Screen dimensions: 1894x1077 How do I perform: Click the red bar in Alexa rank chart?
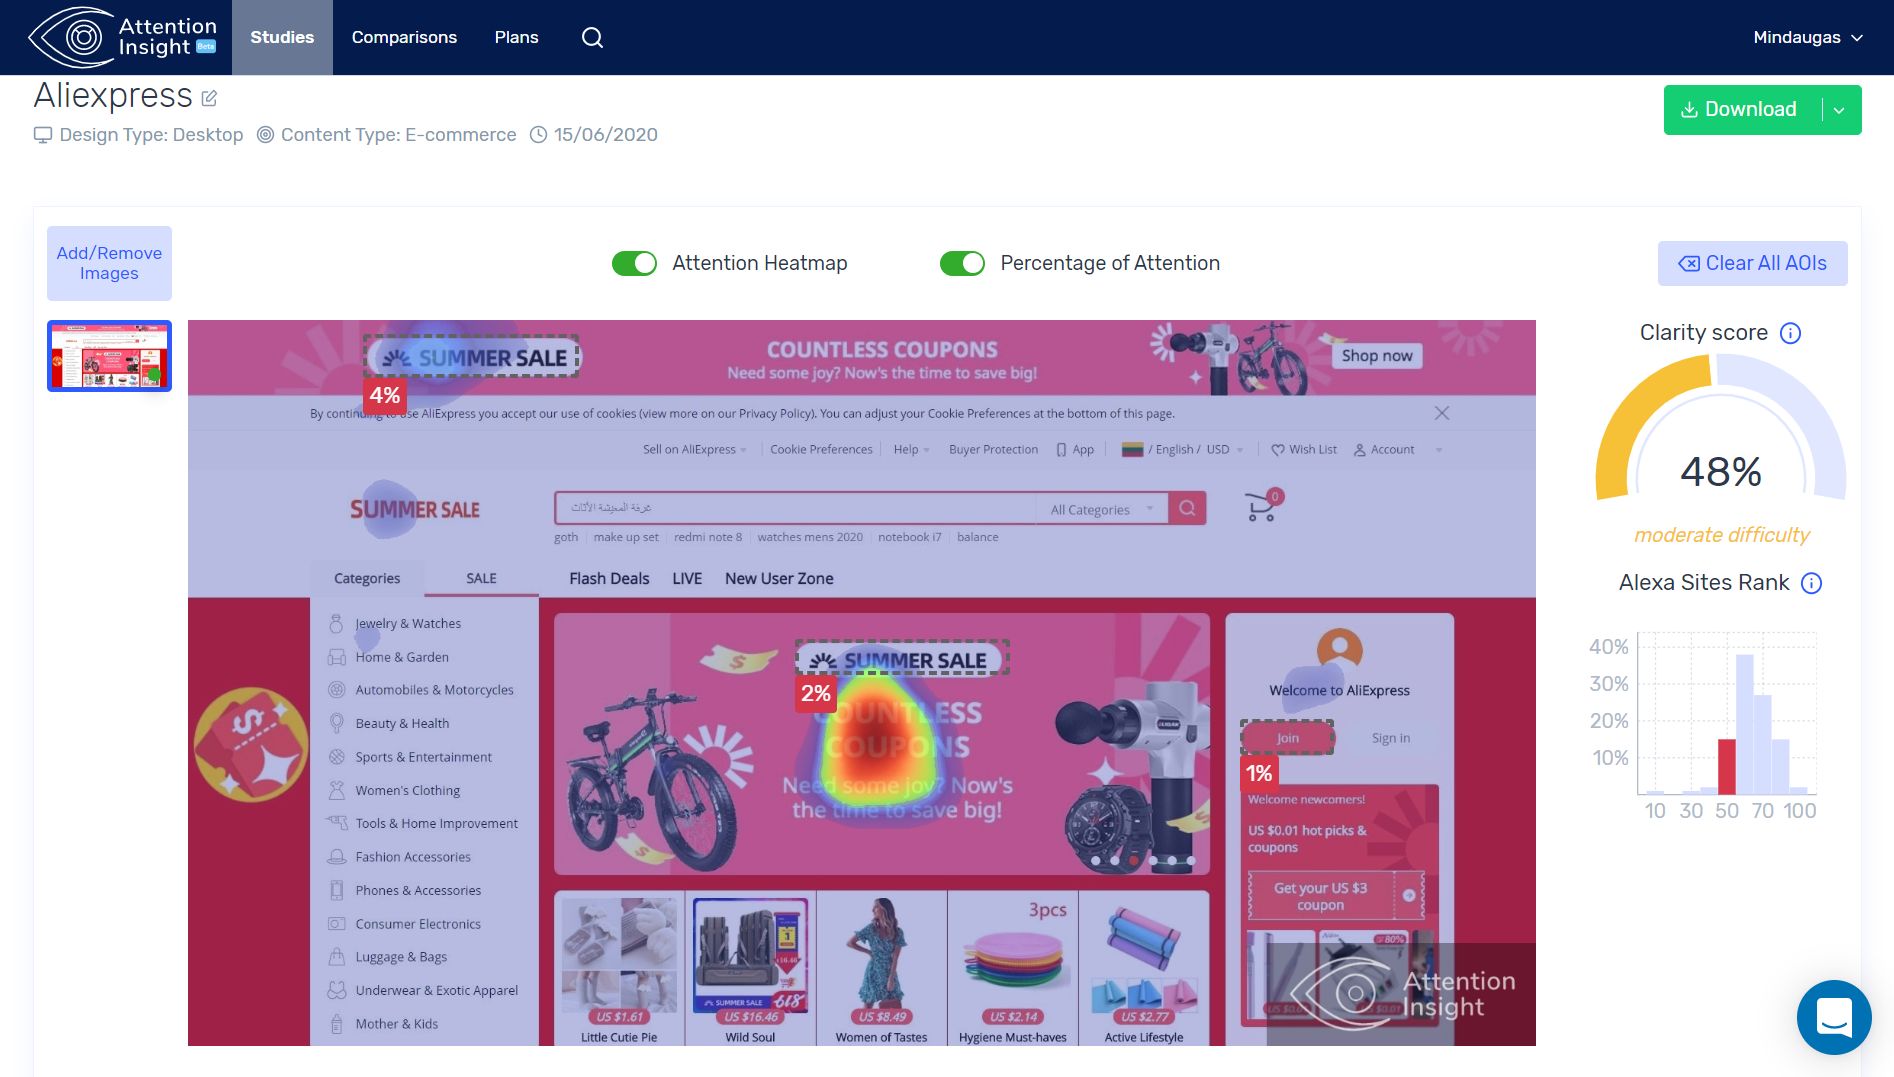pyautogui.click(x=1726, y=766)
